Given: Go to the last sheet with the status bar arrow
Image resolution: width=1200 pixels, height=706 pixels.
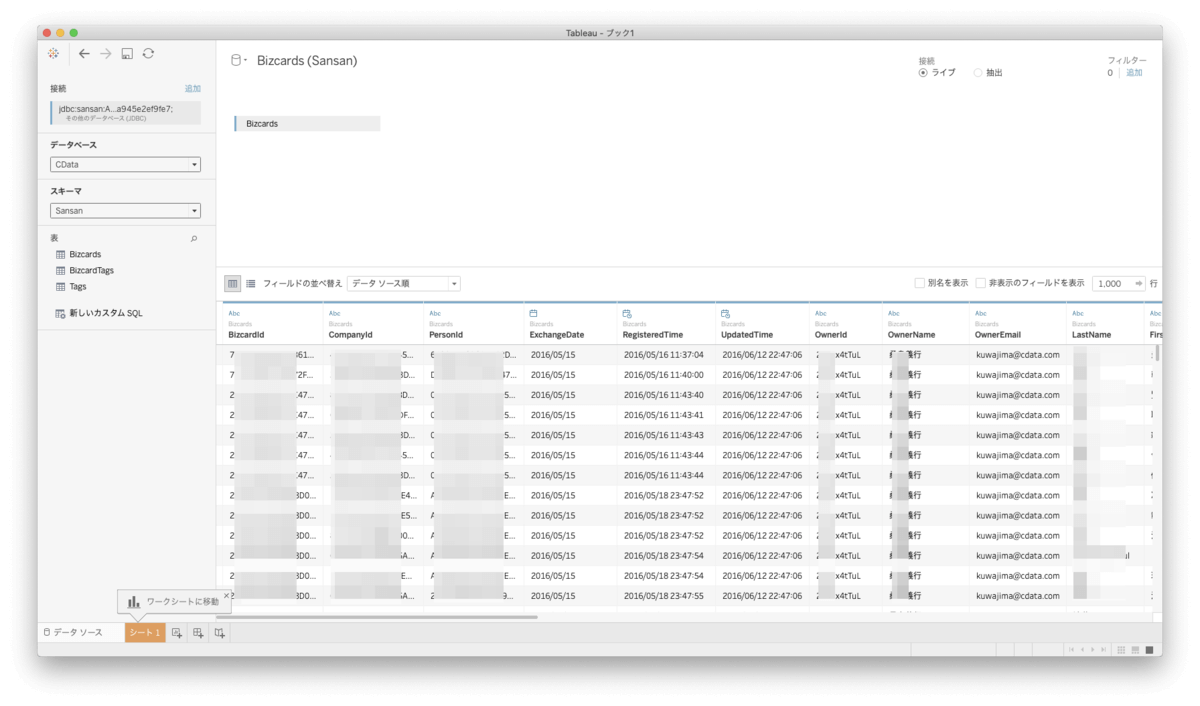Looking at the screenshot, I should [1103, 650].
